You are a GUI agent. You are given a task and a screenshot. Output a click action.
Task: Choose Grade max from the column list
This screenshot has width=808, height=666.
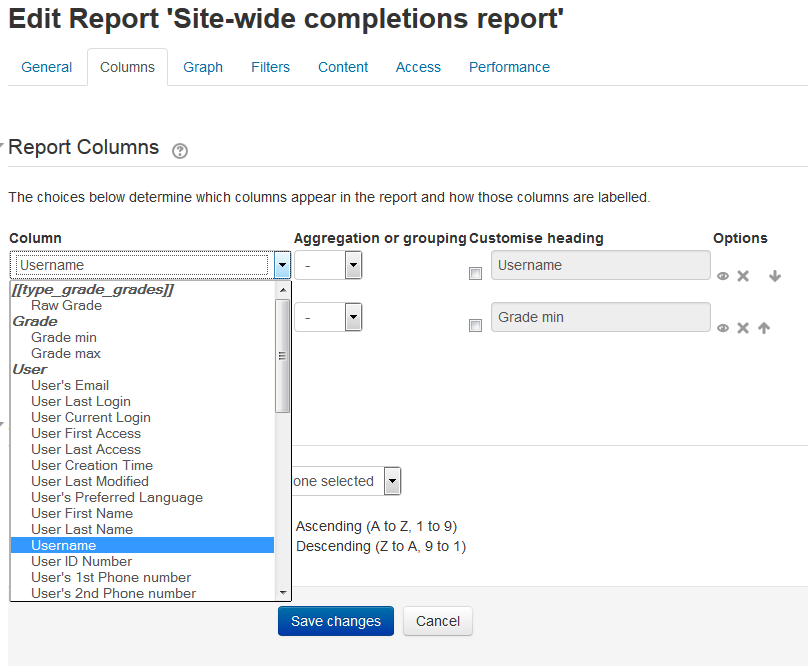(143, 354)
